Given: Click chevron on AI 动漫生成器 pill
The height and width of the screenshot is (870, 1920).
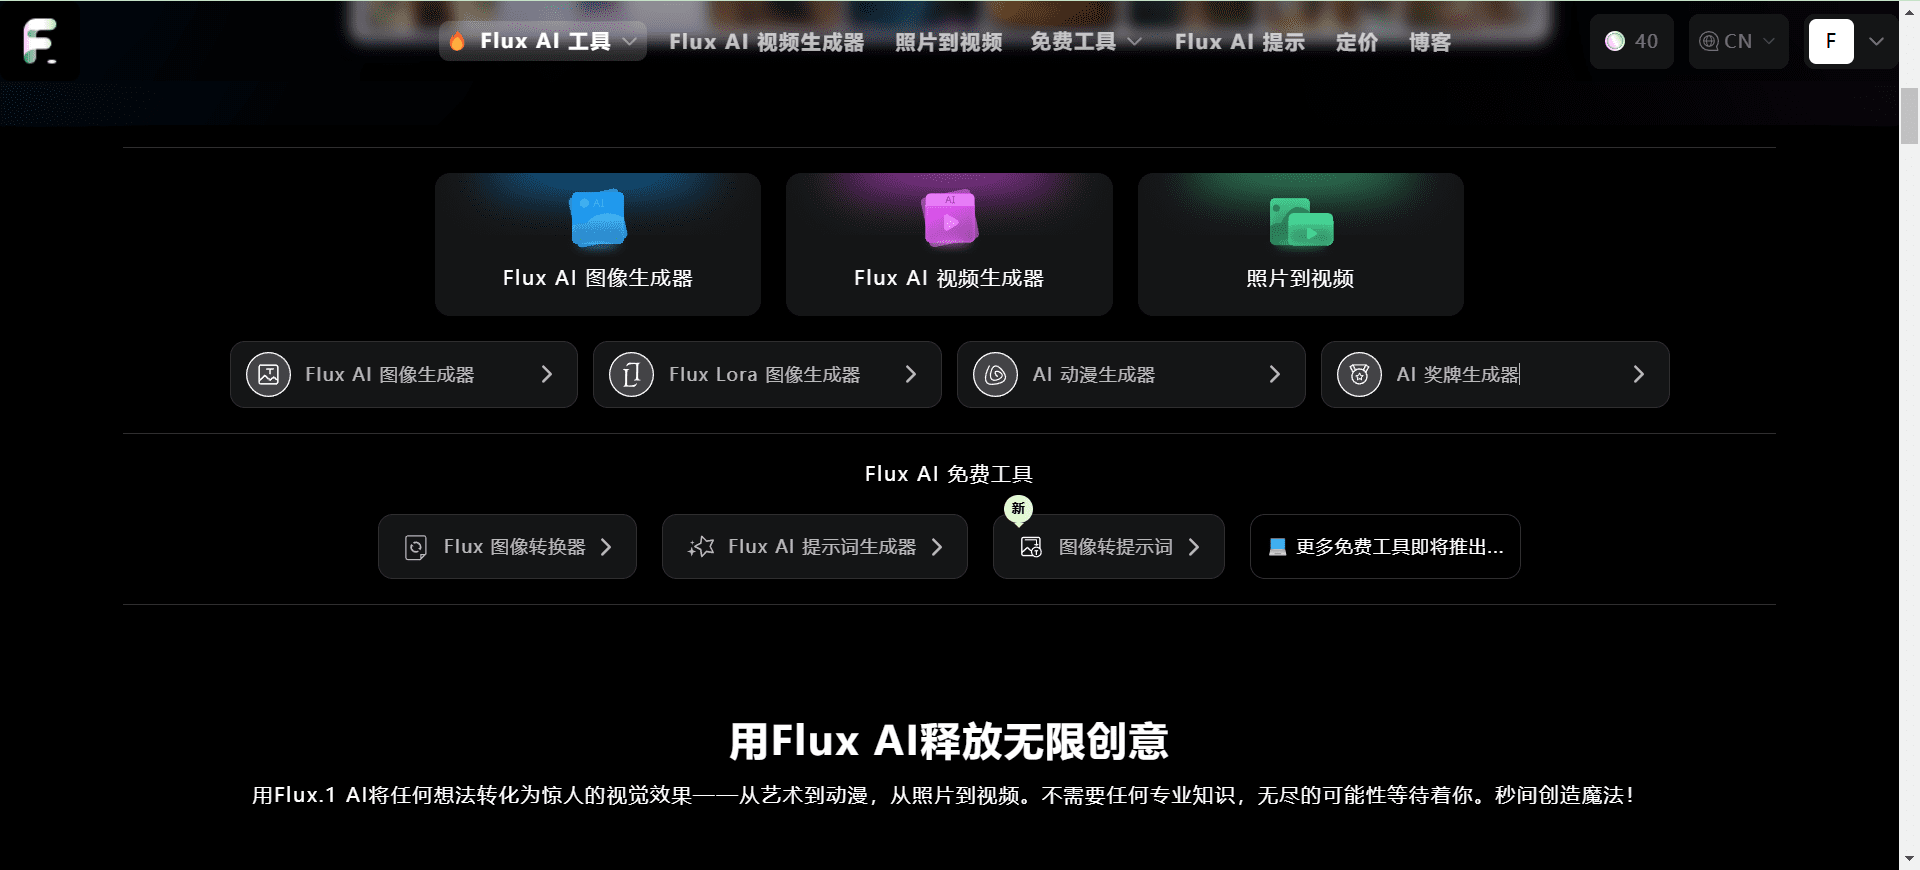Looking at the screenshot, I should pos(1275,374).
